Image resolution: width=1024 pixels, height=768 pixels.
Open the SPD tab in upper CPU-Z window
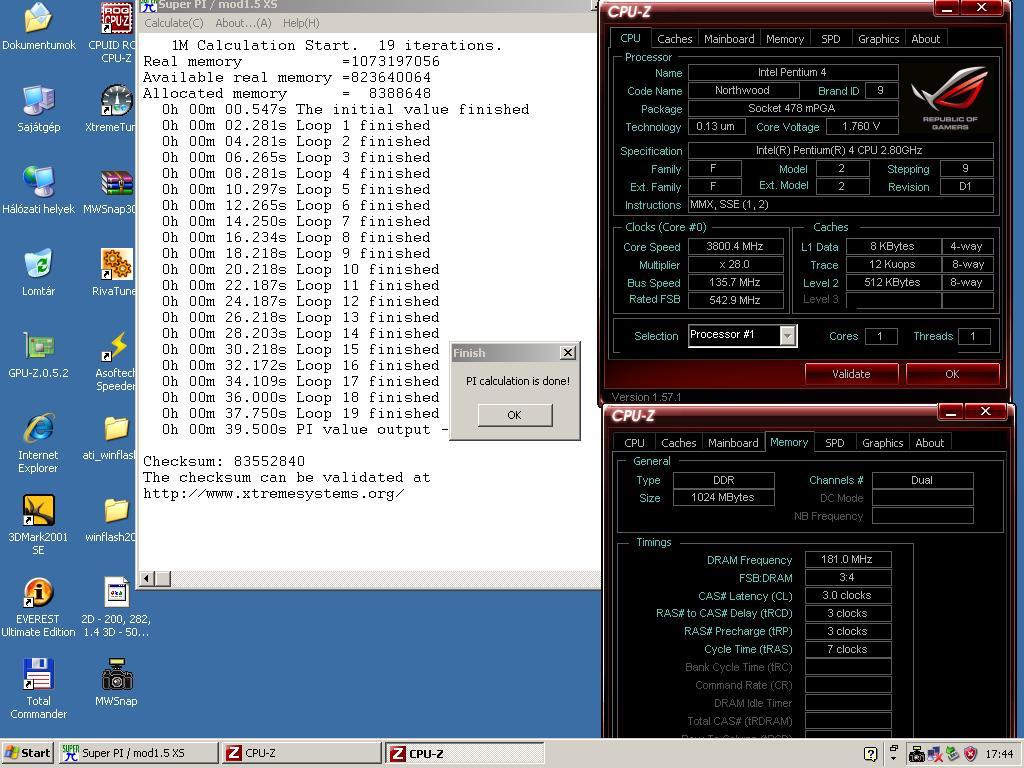pos(831,39)
